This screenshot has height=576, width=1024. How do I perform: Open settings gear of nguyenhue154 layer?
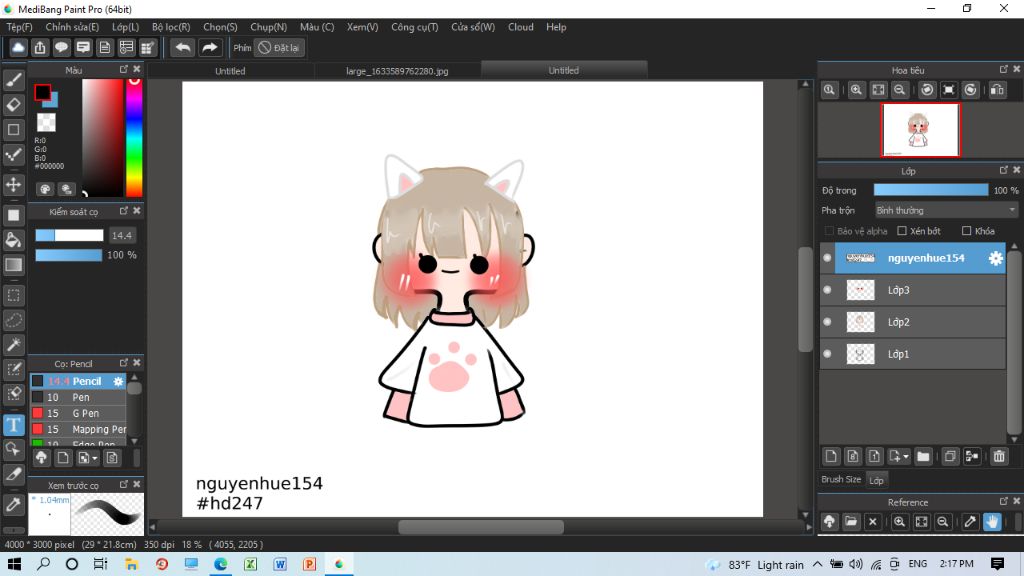(995, 258)
